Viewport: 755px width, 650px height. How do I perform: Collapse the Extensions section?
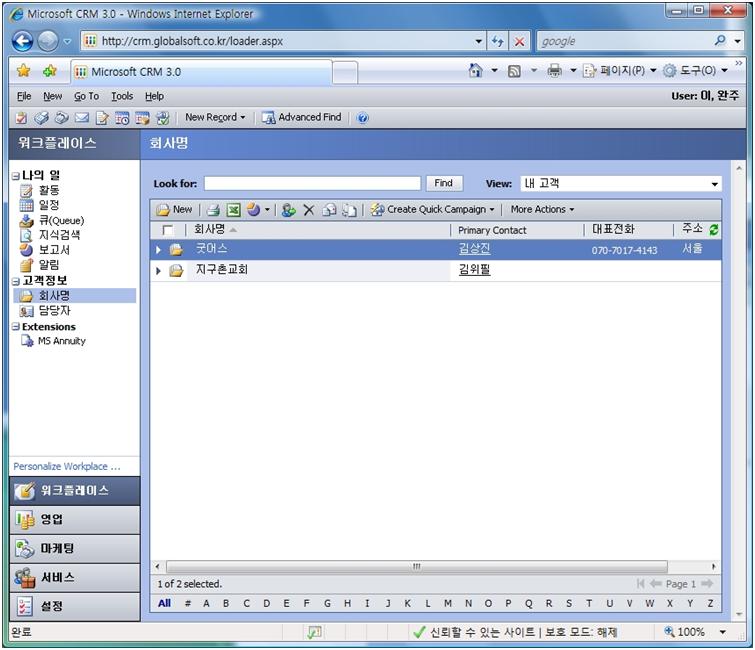15,326
